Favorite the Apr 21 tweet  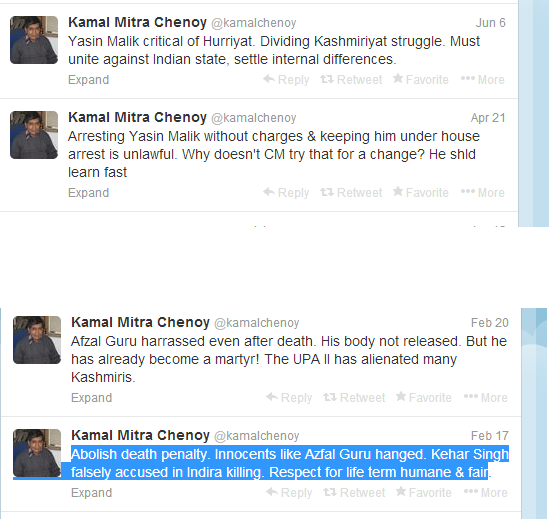pos(421,193)
